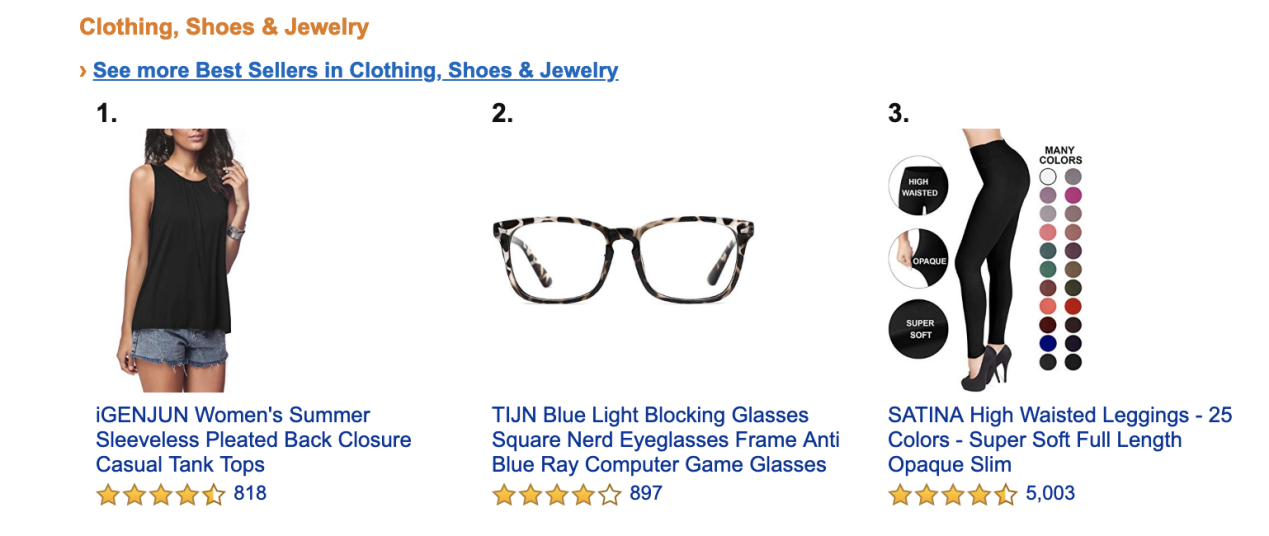Click the Super Soft circular badge

919,329
